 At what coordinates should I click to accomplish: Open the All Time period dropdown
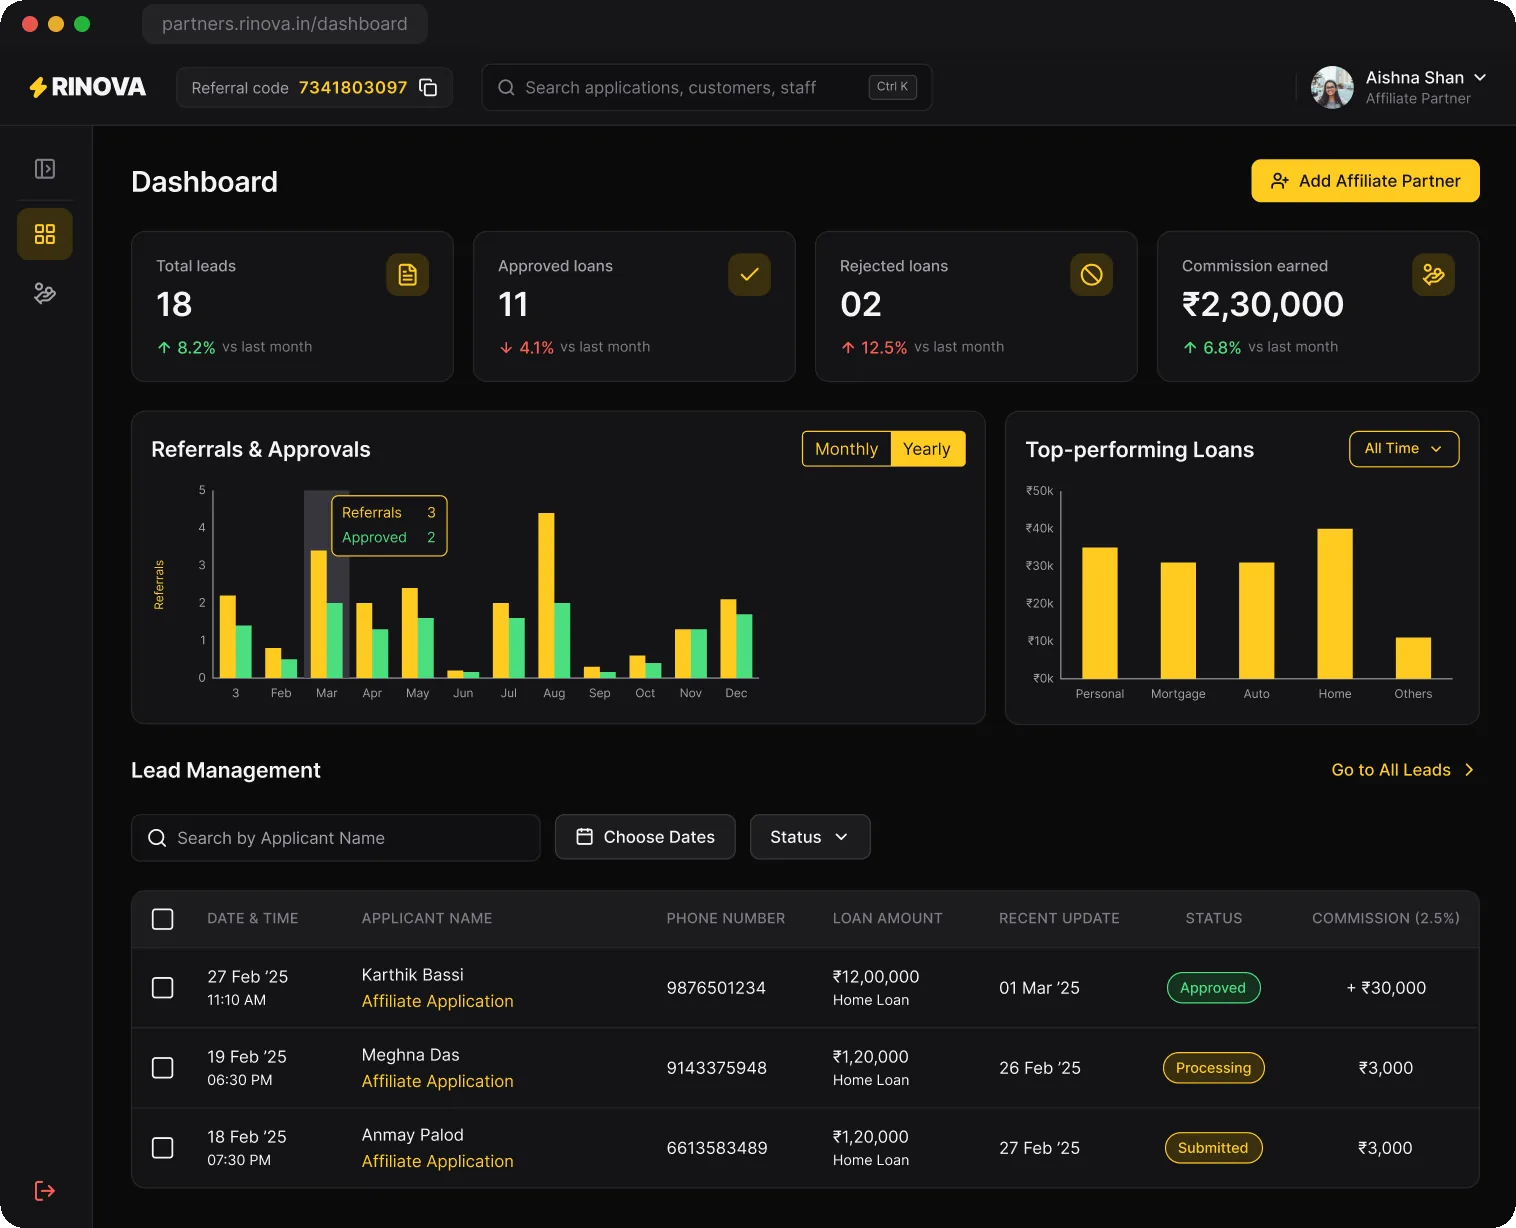pyautogui.click(x=1404, y=449)
